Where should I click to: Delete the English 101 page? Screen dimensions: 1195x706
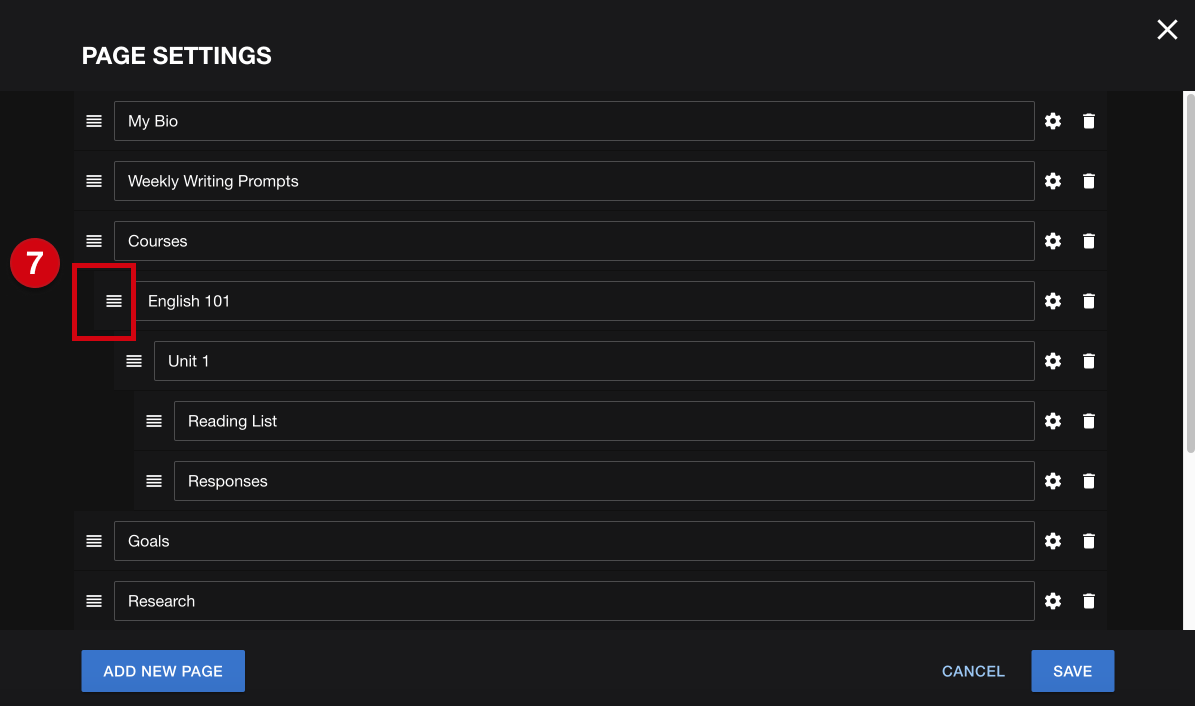(x=1088, y=301)
